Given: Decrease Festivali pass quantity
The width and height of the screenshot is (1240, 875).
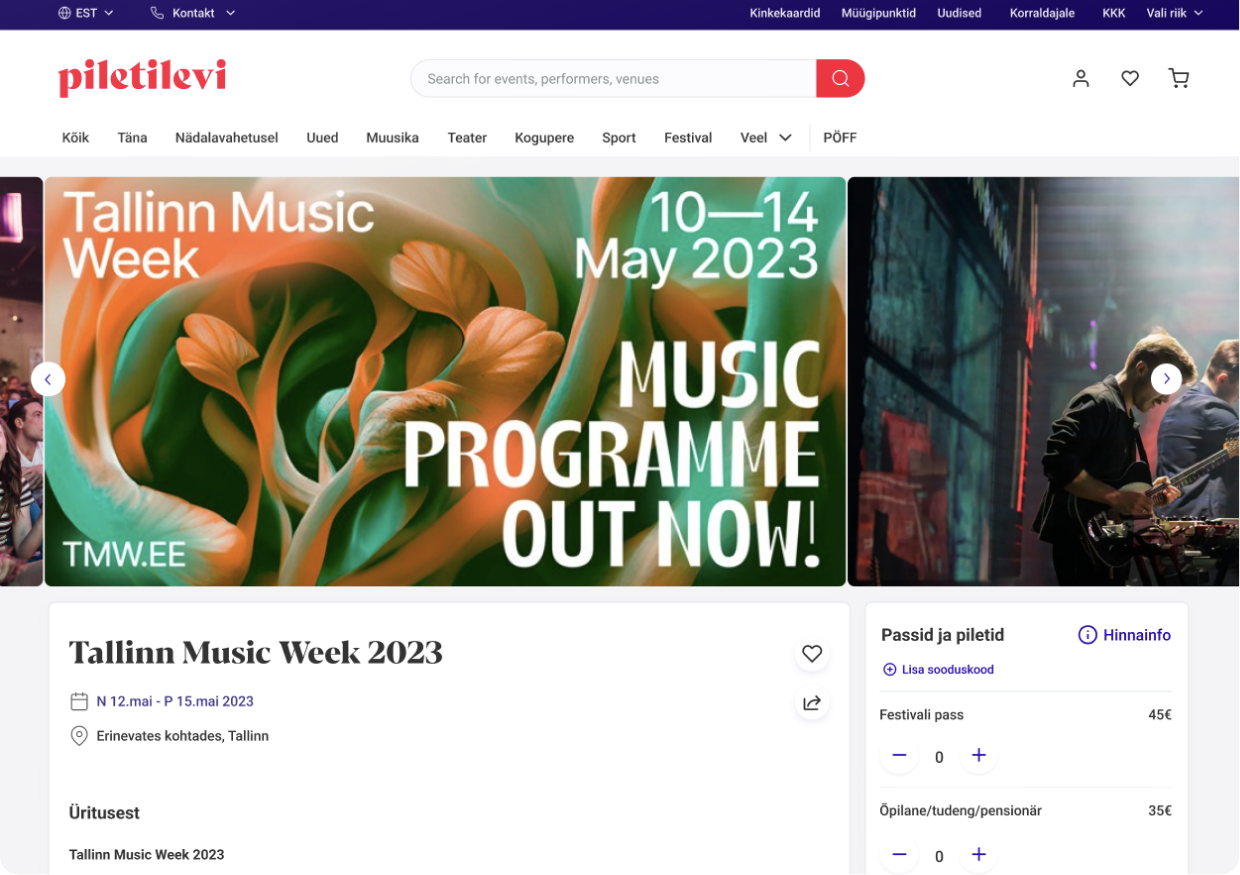Looking at the screenshot, I should coord(899,755).
